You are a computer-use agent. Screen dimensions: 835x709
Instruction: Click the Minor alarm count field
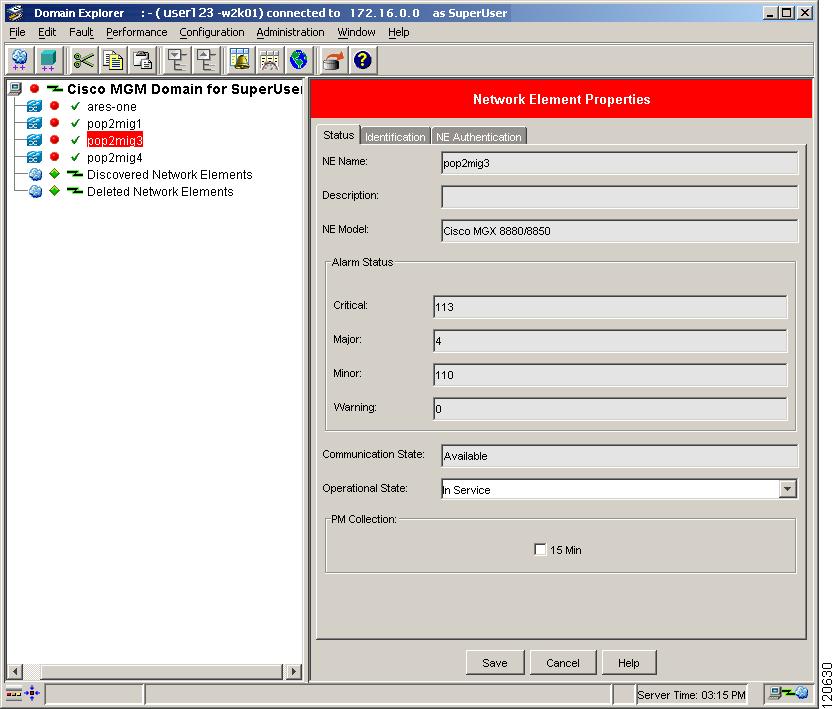pyautogui.click(x=610, y=375)
